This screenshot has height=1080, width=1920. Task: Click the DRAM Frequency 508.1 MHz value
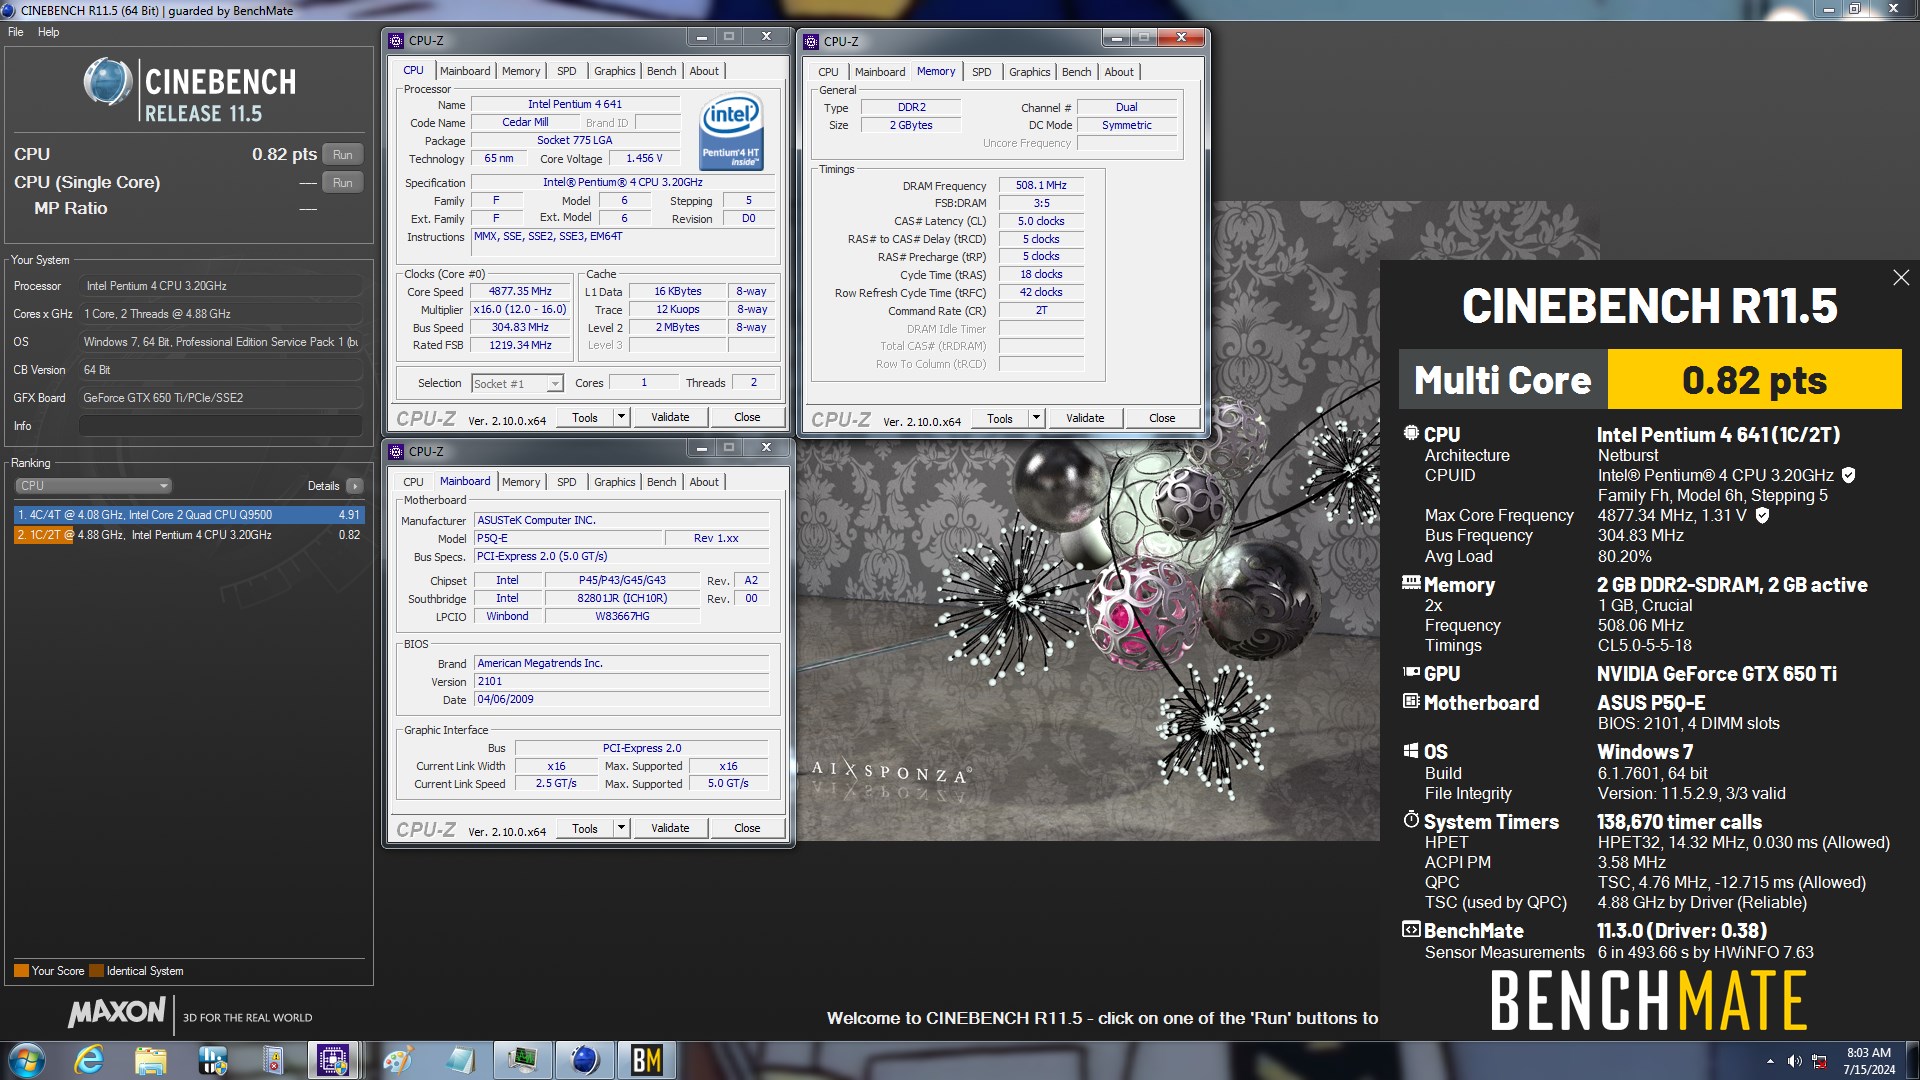[1041, 185]
